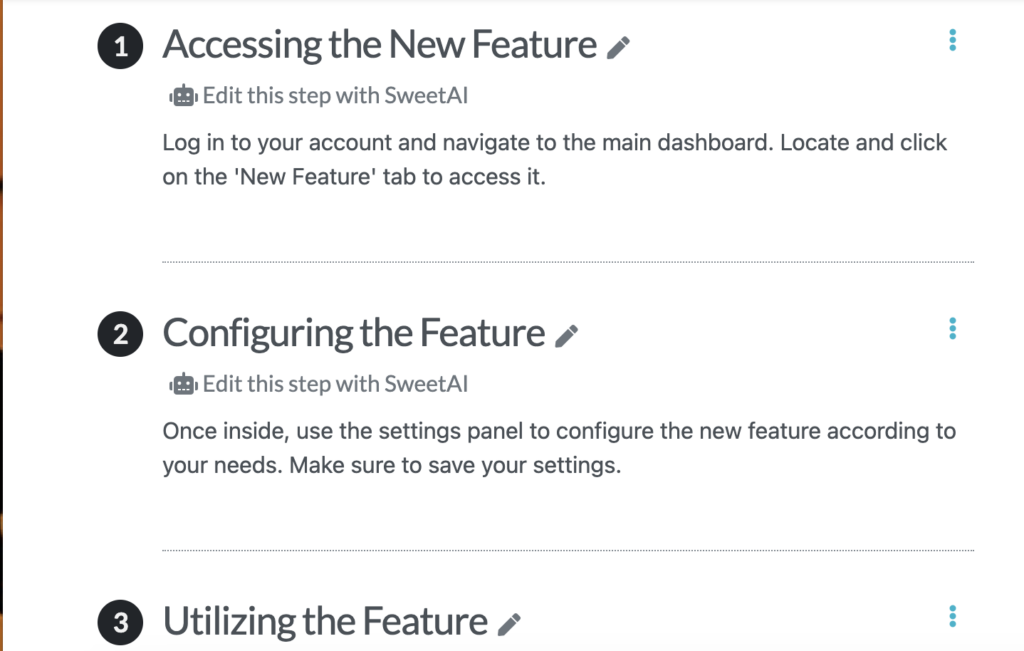Open three-dot menu for step 1
The image size is (1024, 651).
click(x=952, y=40)
